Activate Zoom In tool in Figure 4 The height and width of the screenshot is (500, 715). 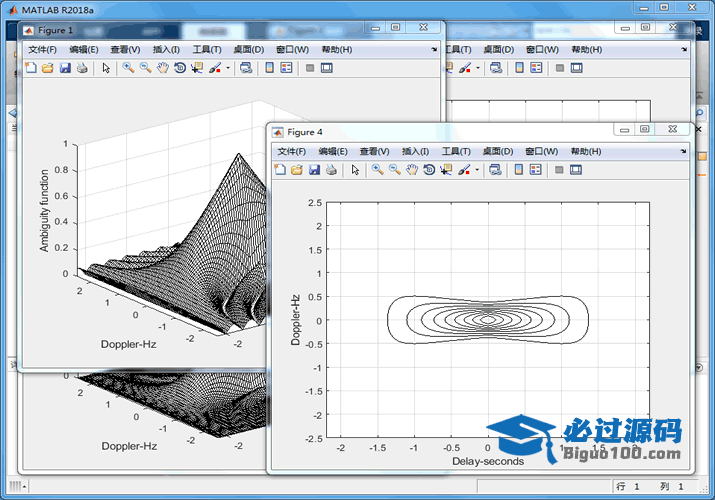(377, 170)
